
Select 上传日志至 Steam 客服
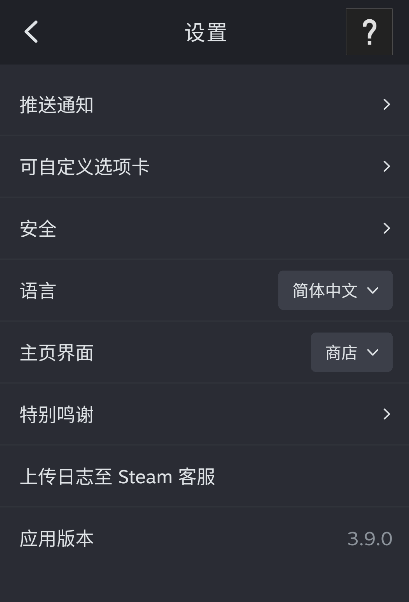pyautogui.click(x=204, y=476)
